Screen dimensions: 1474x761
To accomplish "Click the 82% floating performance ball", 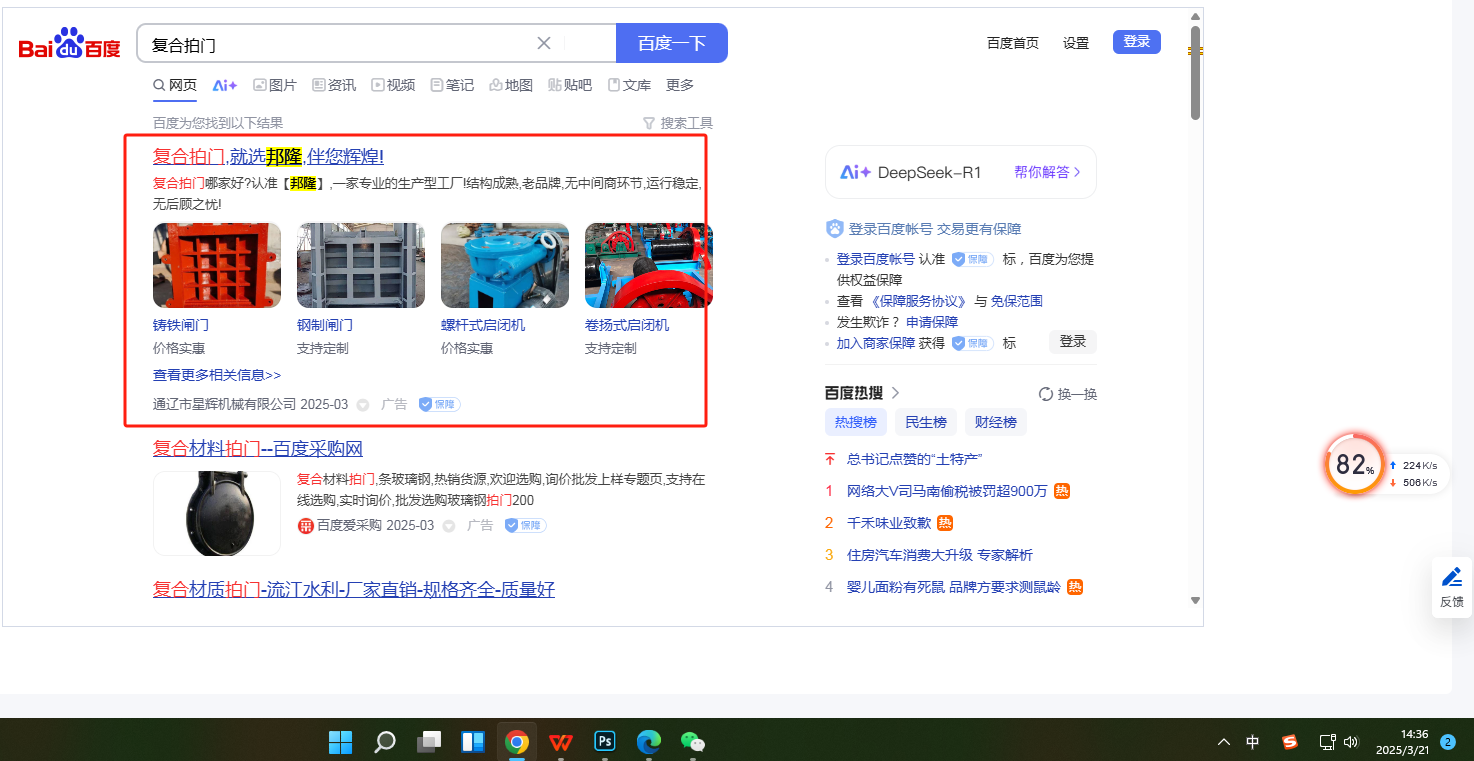I will 1355,463.
